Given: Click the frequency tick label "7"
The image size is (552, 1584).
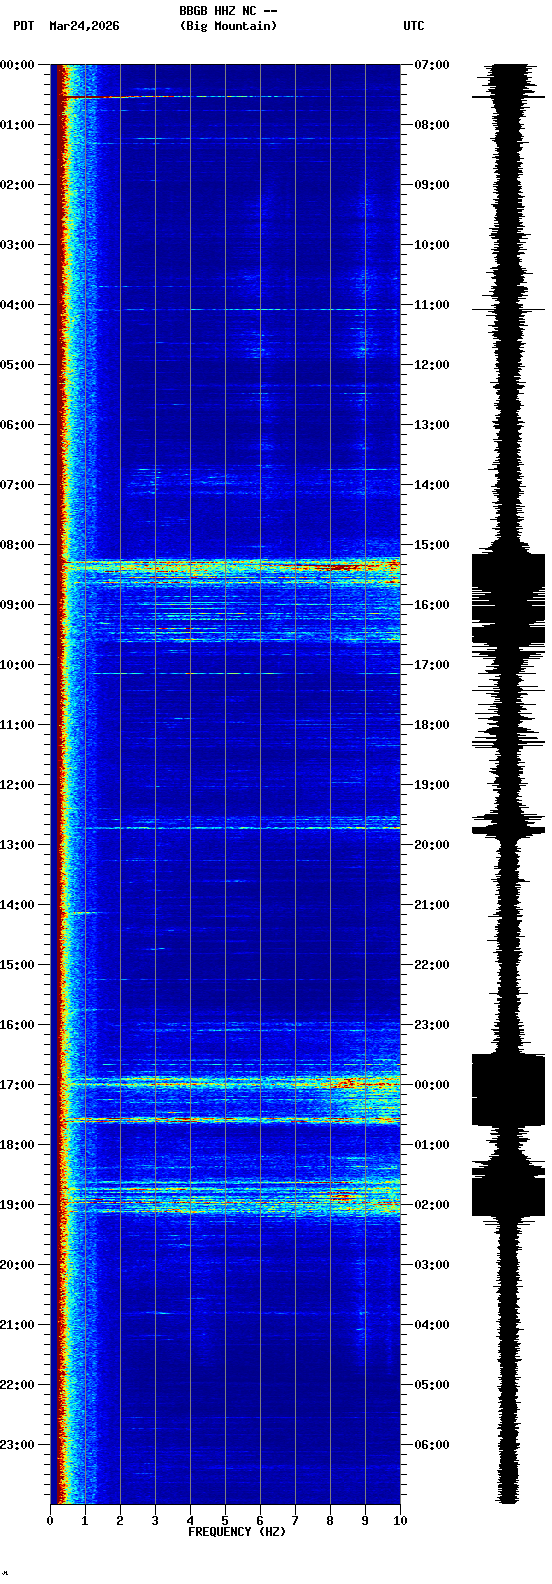Looking at the screenshot, I should click(x=295, y=1521).
